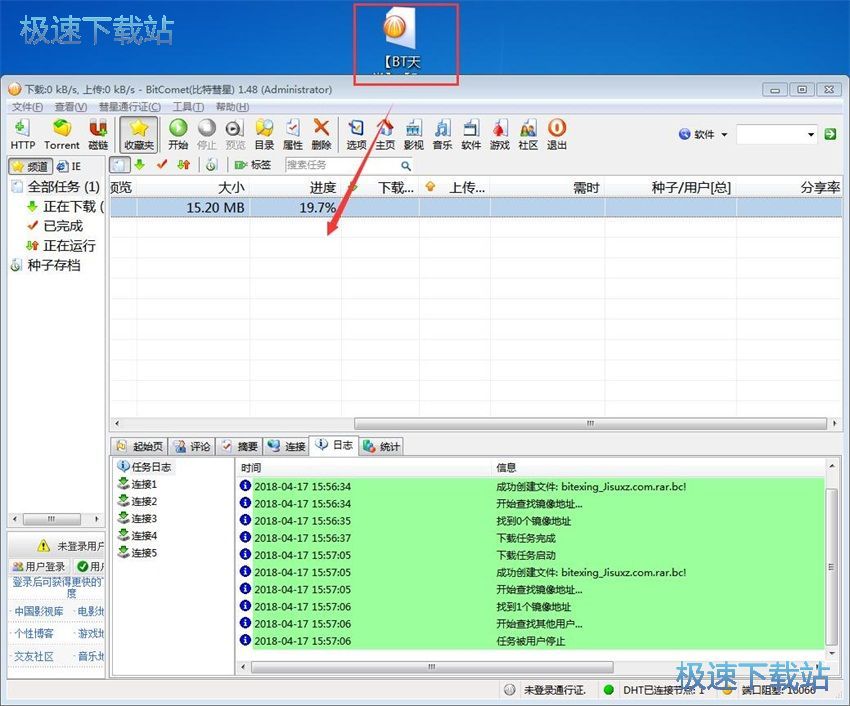Open the 工具(T) menu
The height and width of the screenshot is (706, 850).
pos(188,107)
